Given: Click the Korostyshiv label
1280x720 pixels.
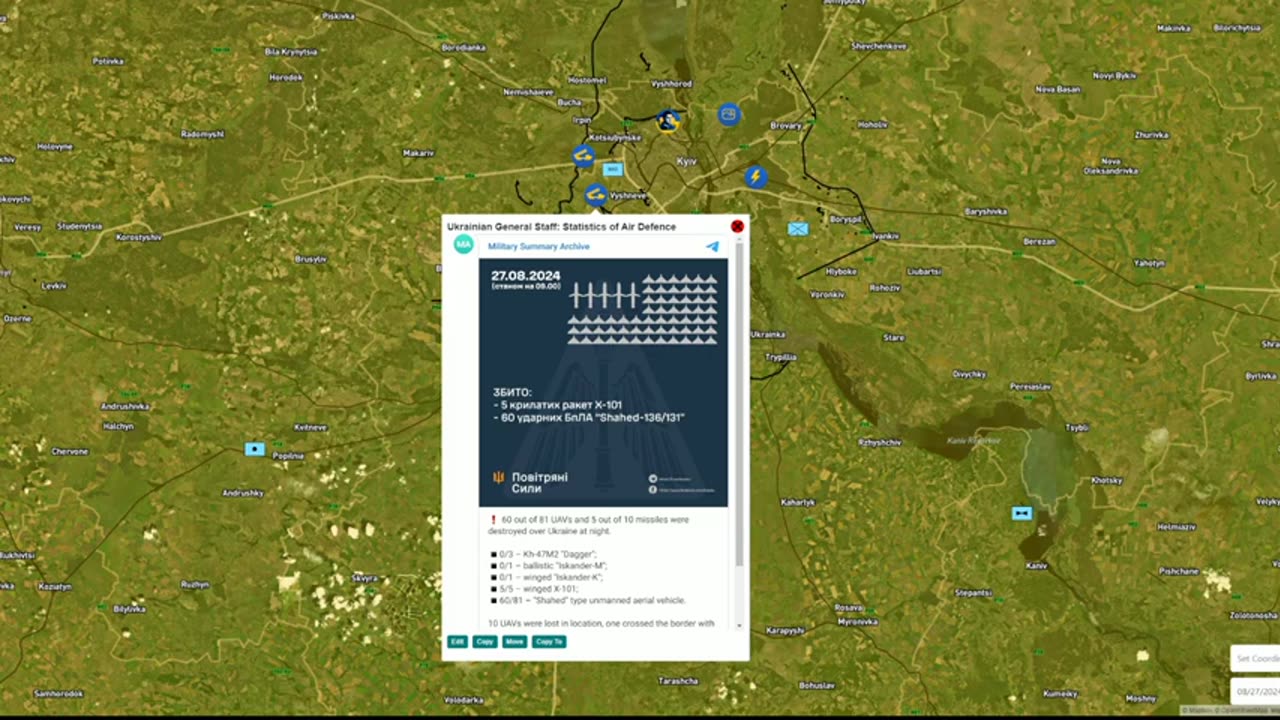Looking at the screenshot, I should [x=140, y=237].
